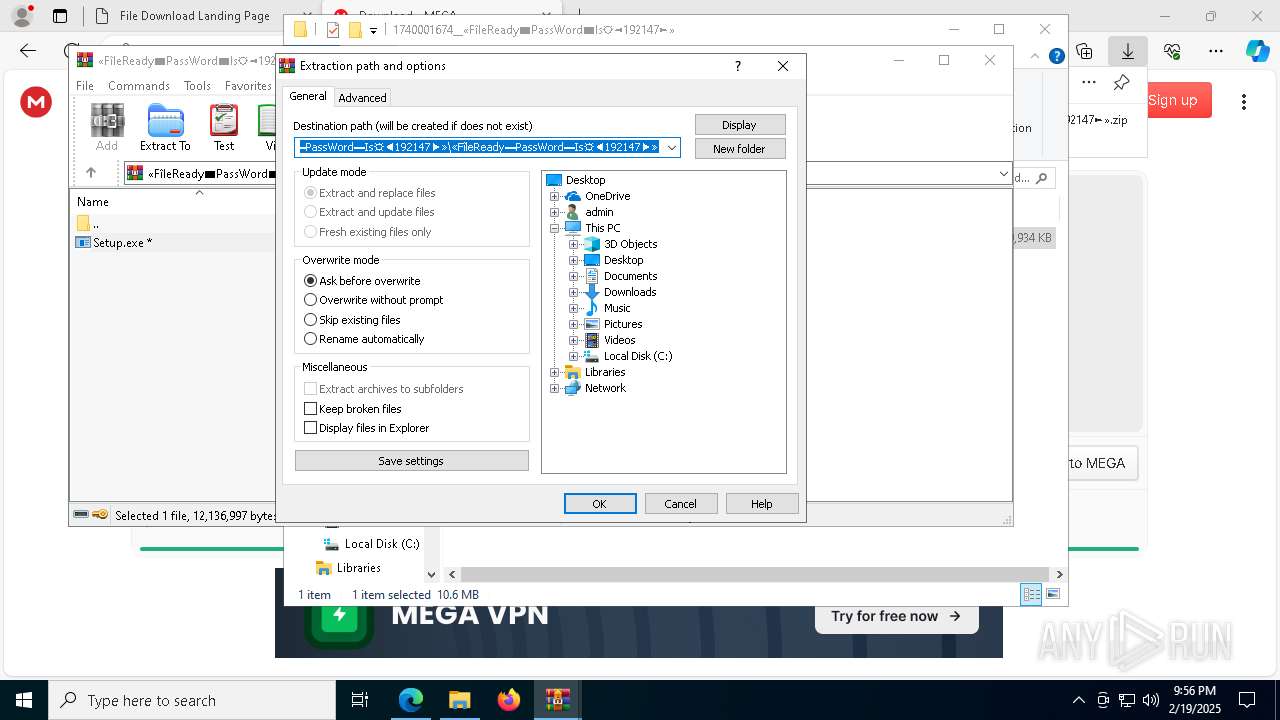
Task: Click the Save settings button
Action: tap(411, 461)
